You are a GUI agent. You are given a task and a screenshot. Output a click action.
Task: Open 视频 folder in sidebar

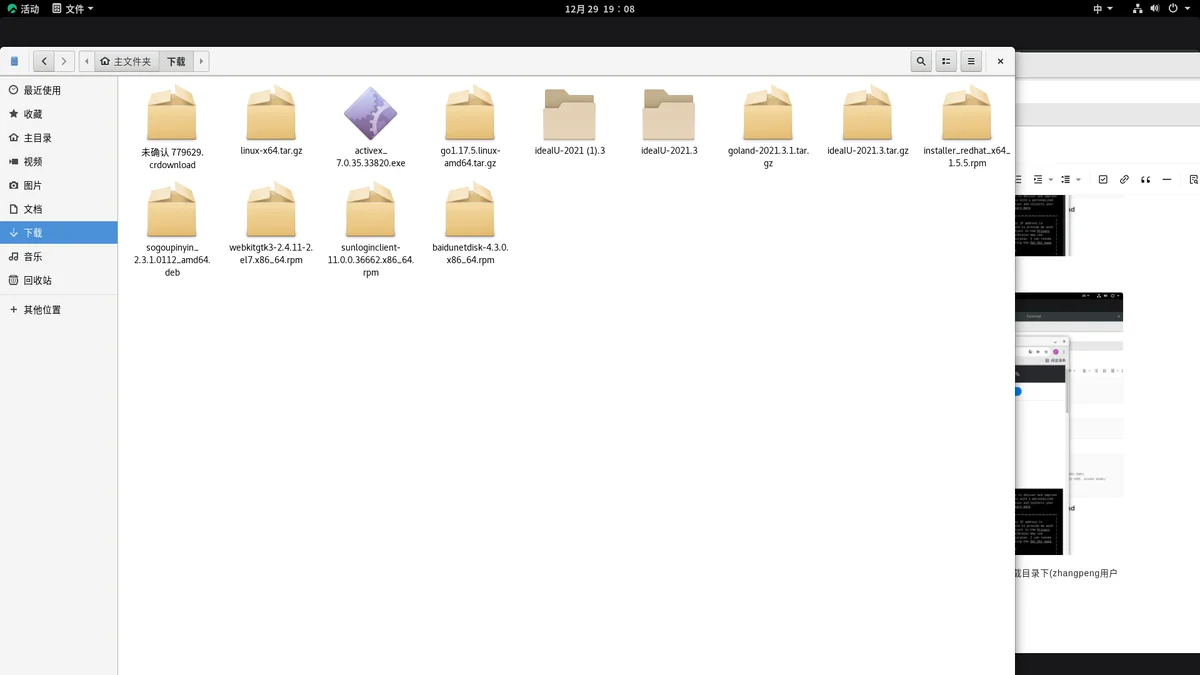59,161
